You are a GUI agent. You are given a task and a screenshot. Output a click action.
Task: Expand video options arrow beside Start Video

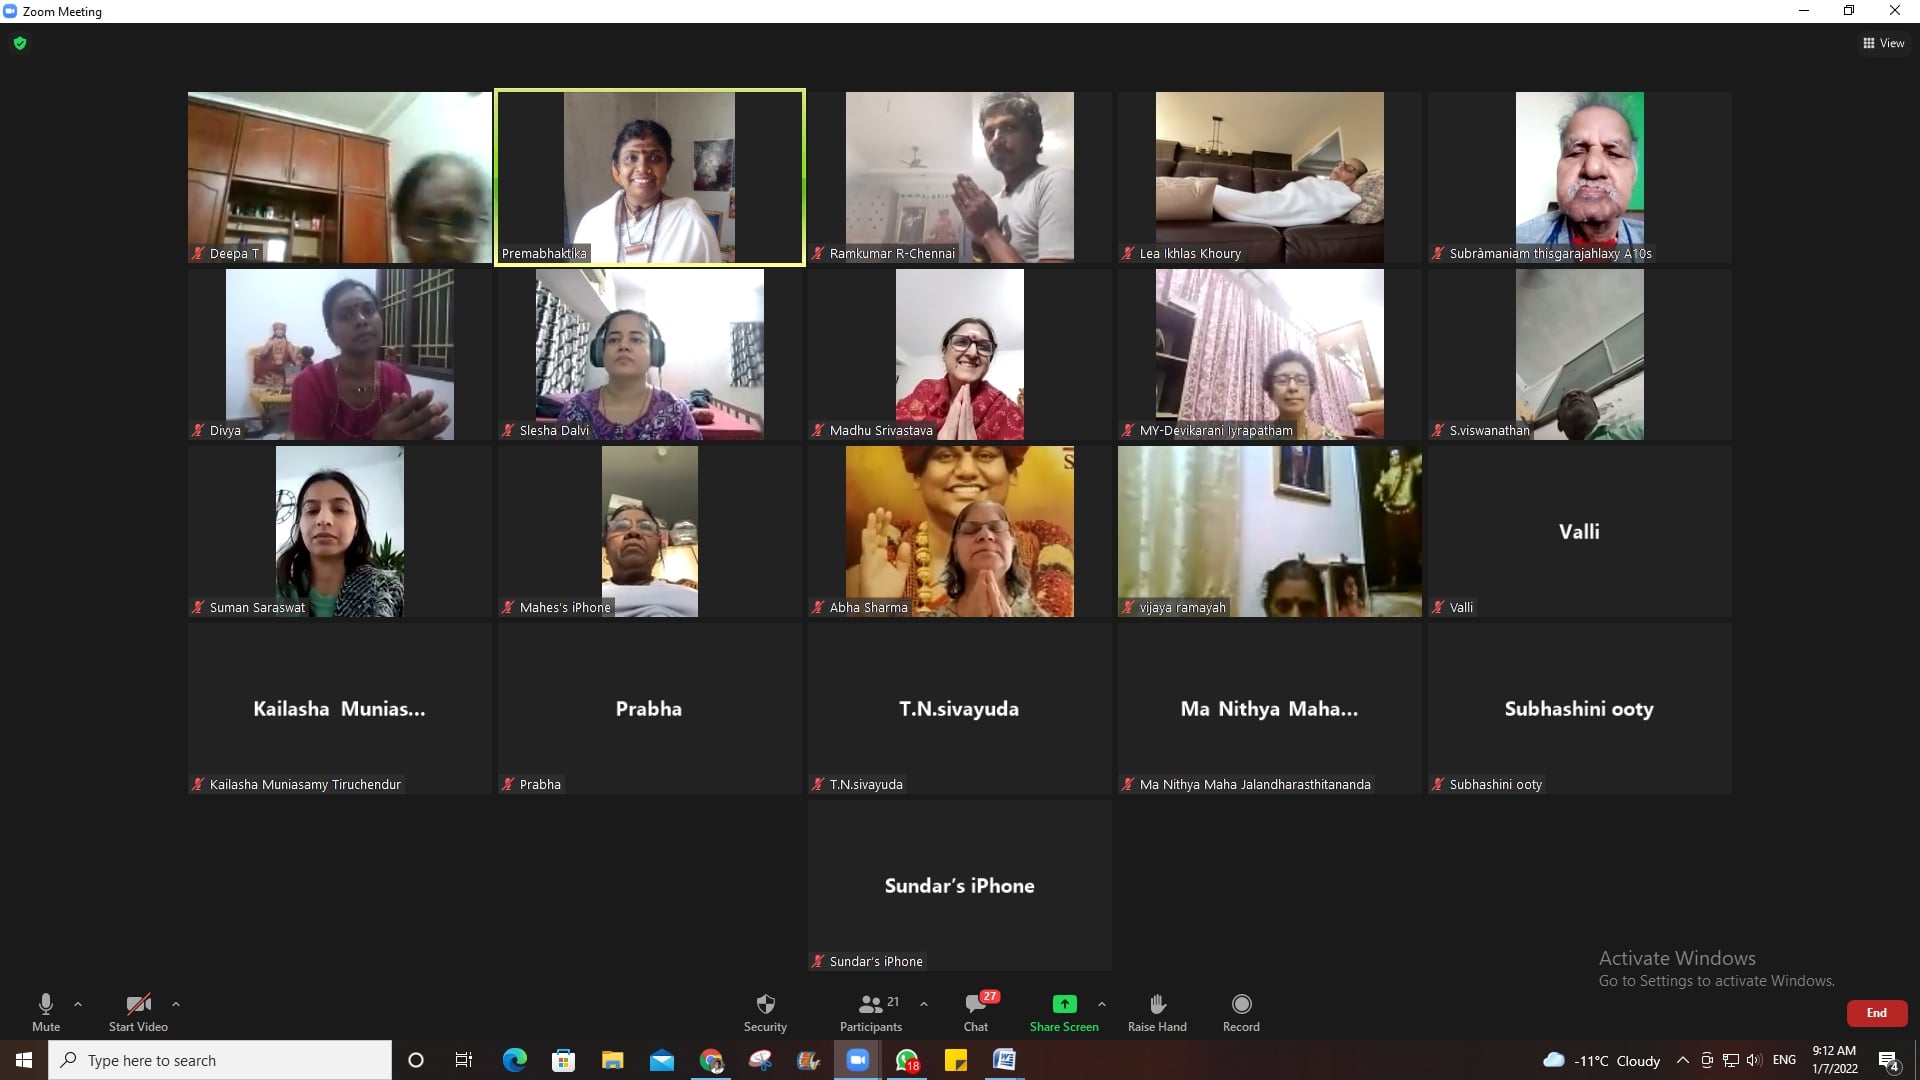pos(176,1004)
